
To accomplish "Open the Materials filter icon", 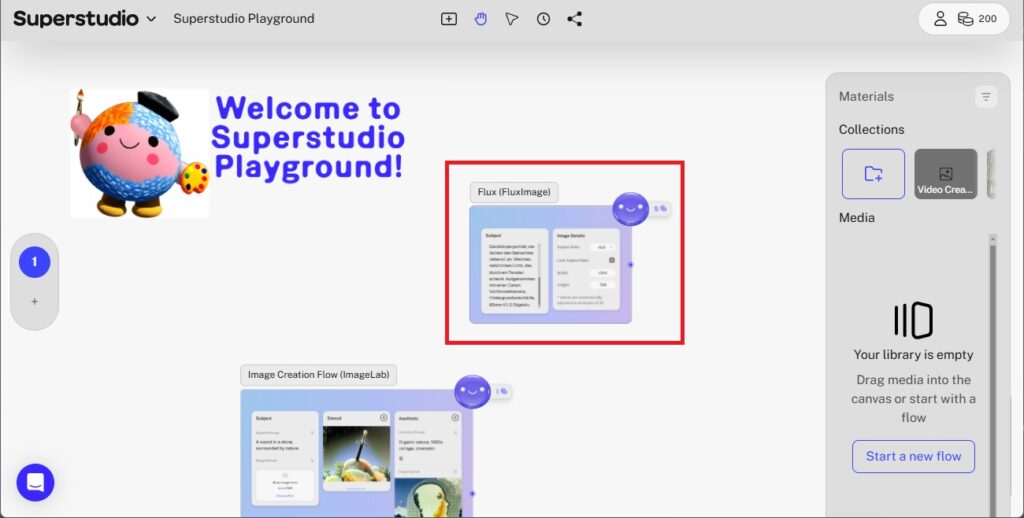I will click(x=986, y=97).
